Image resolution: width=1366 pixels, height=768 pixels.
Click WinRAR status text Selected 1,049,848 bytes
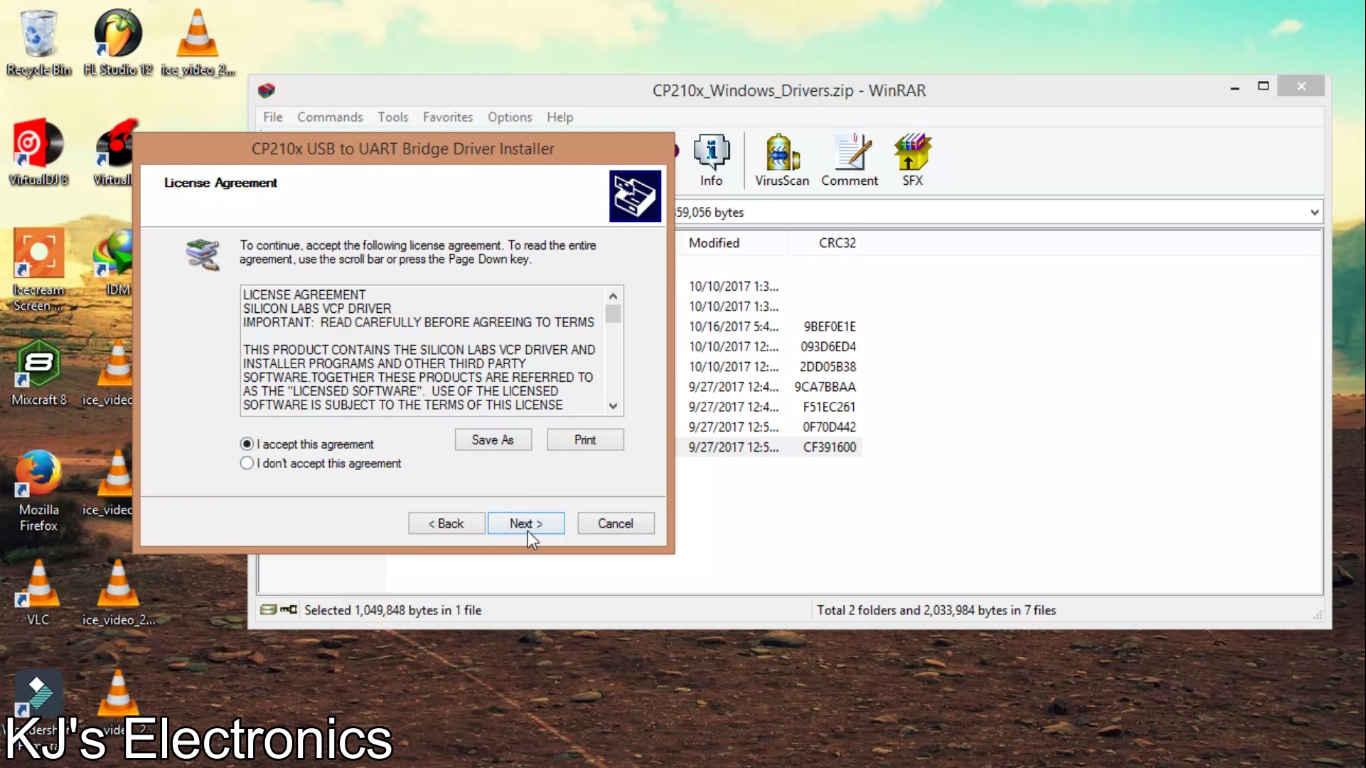[393, 610]
